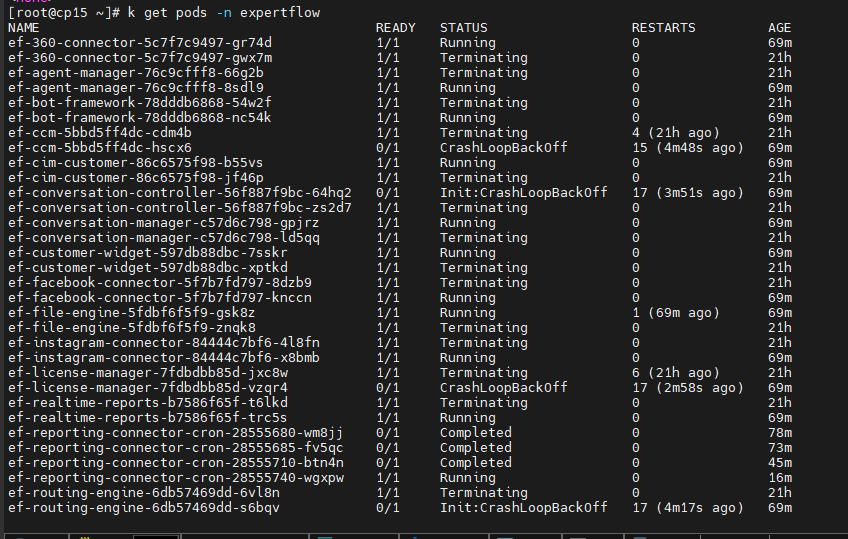The width and height of the screenshot is (848, 539).
Task: Click Init:CrashLoopBackOff status of the routing-engine pod
Action: [x=523, y=508]
